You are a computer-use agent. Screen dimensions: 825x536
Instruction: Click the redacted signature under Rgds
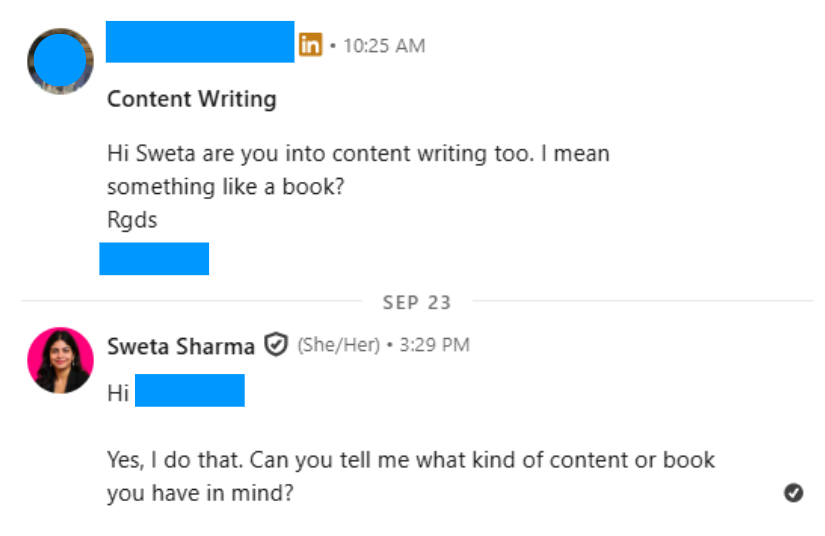pyautogui.click(x=154, y=258)
